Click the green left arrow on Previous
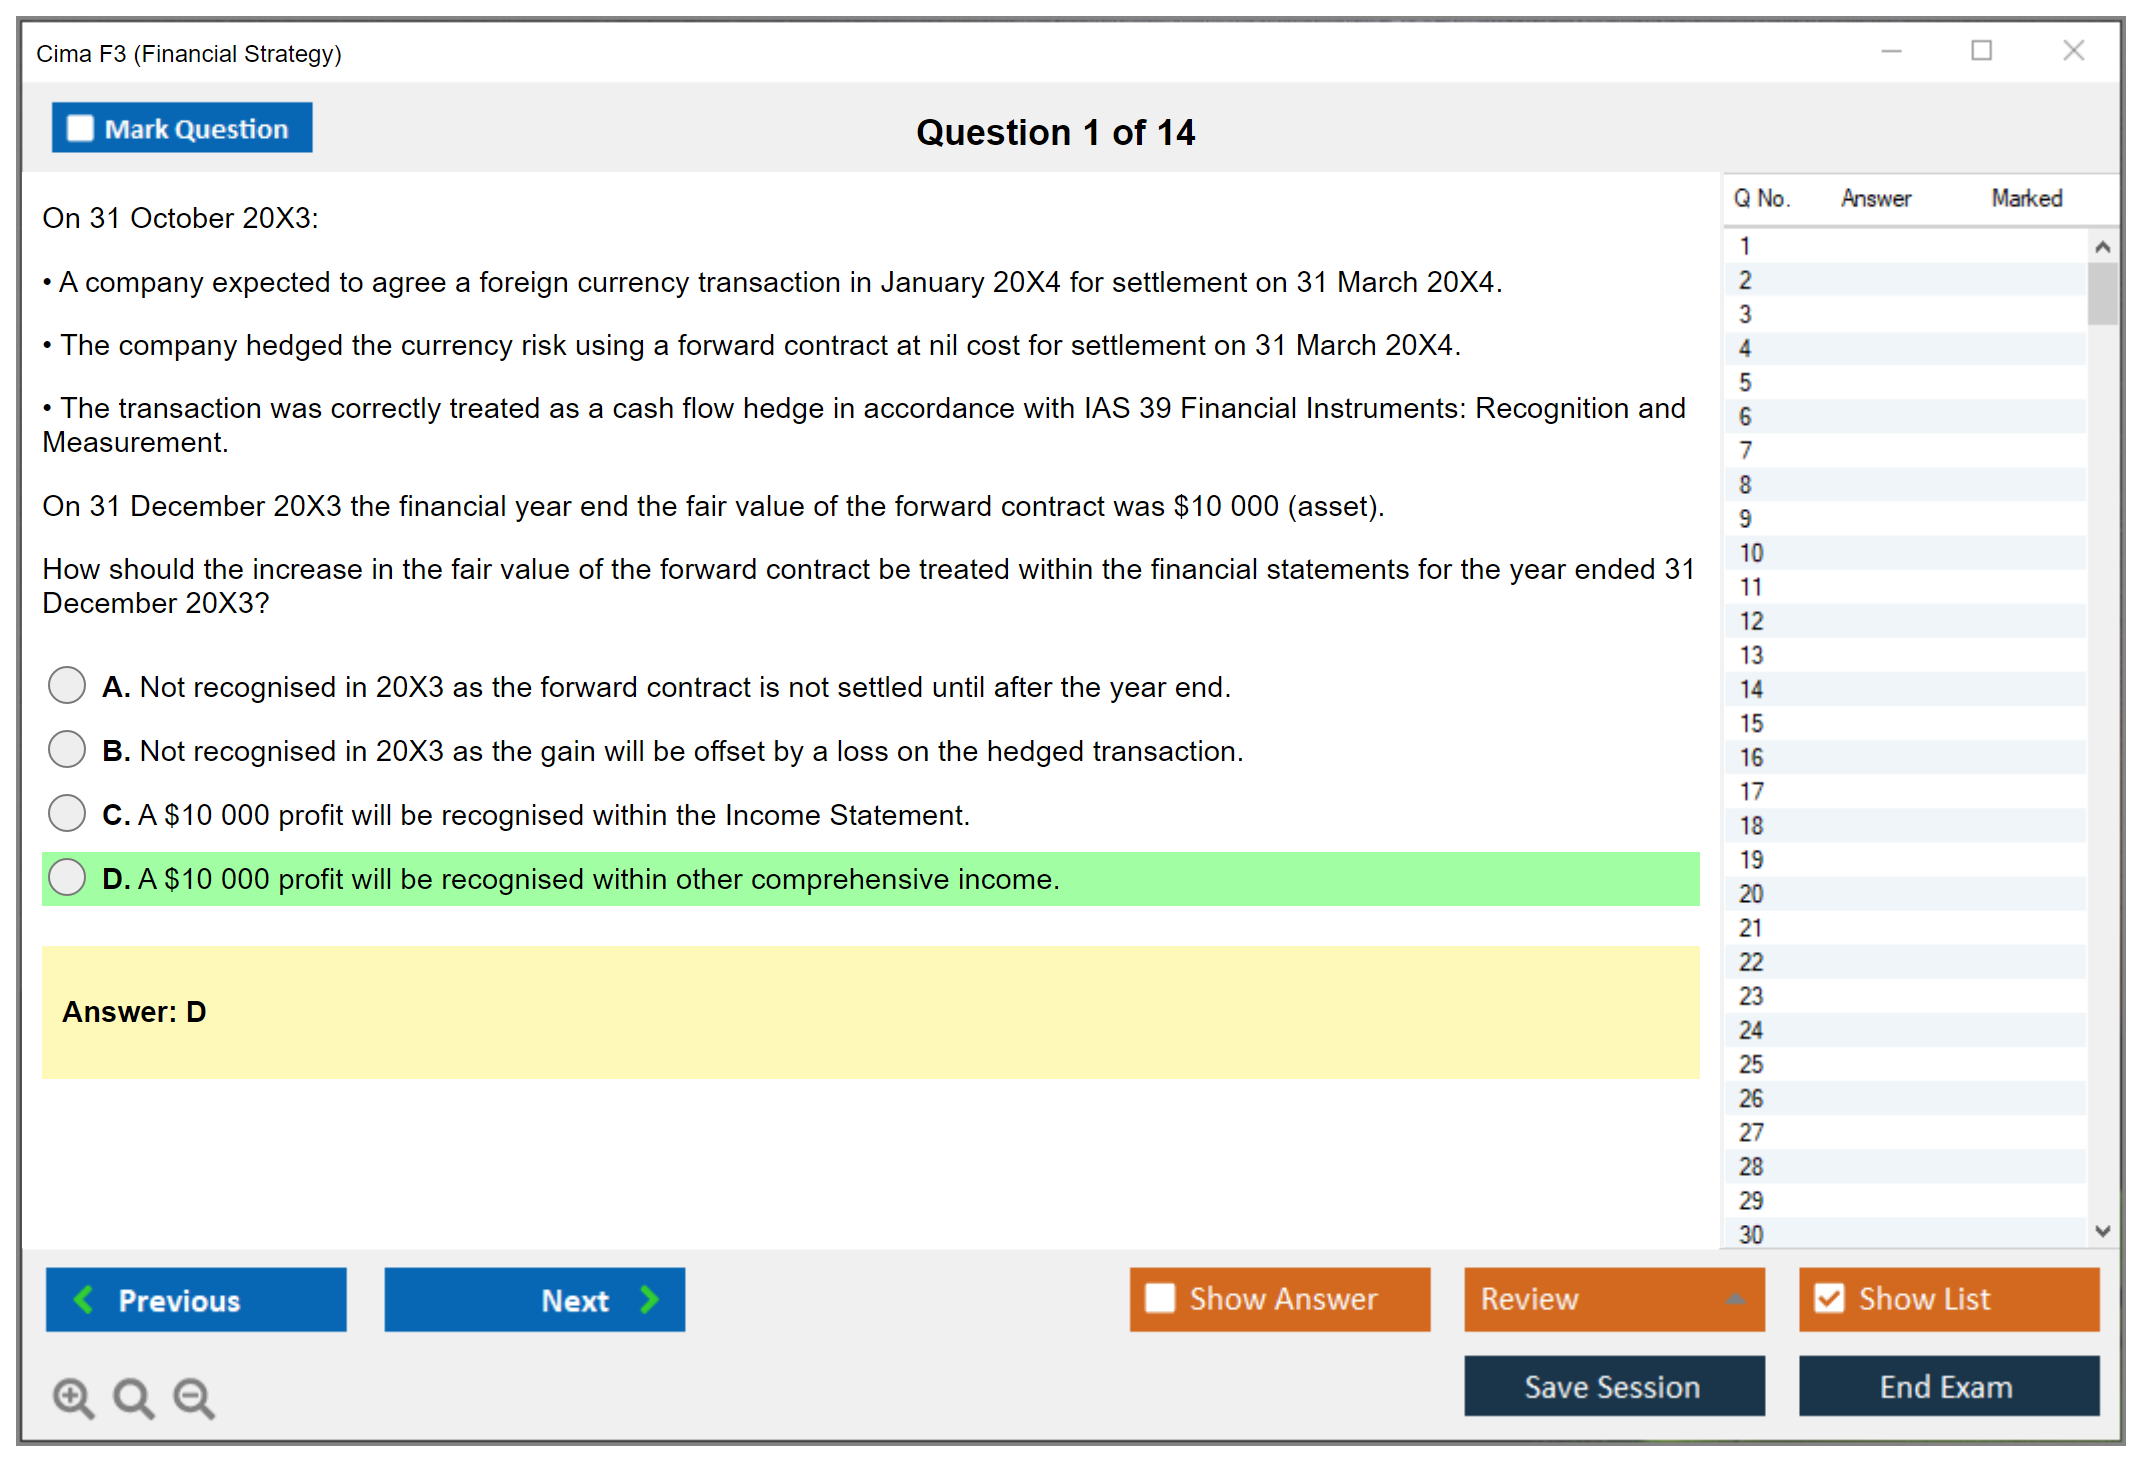 click(x=84, y=1299)
